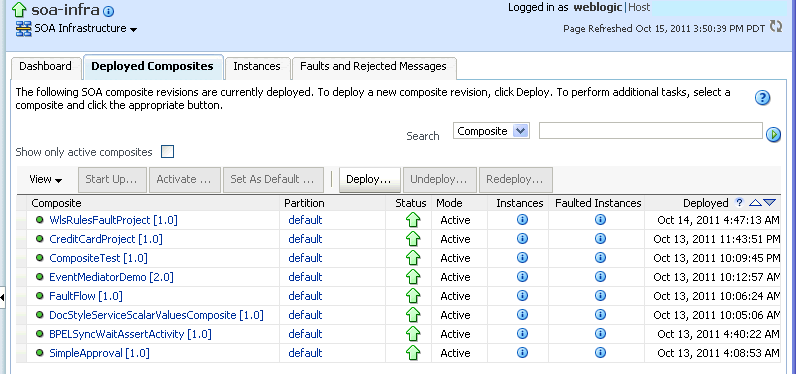The width and height of the screenshot is (796, 374).
Task: Click the Deploy... button
Action: [x=369, y=180]
